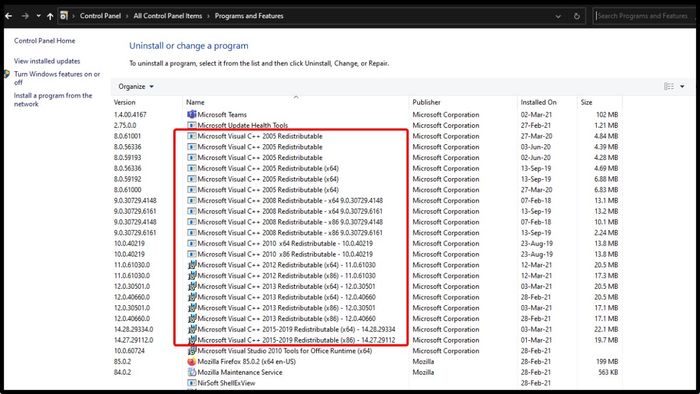
Task: Select Visual C++ 2005 Redistributable version 8.0.59193 name
Action: pos(260,158)
